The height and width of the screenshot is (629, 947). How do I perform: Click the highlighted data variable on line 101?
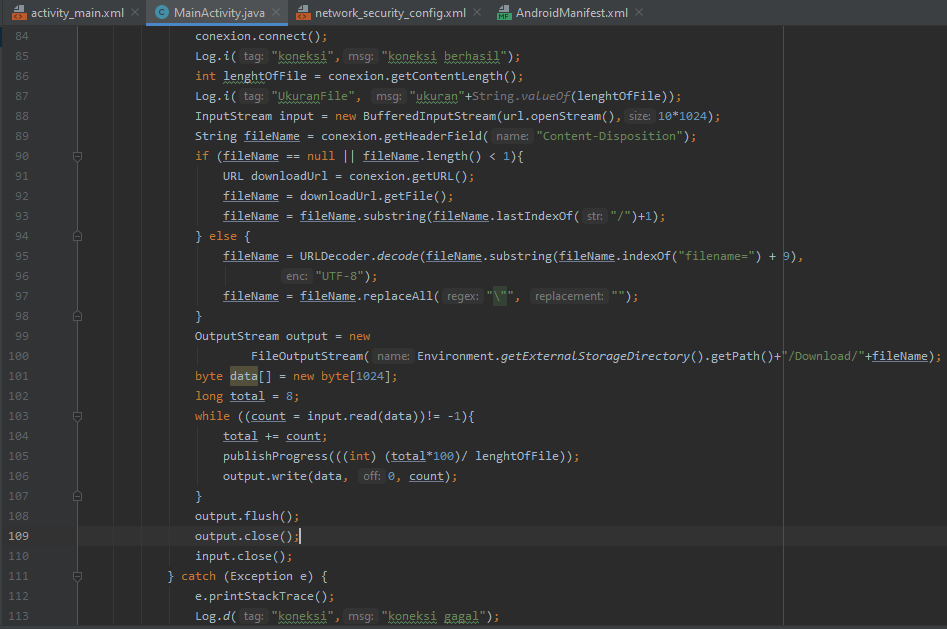[x=243, y=376]
